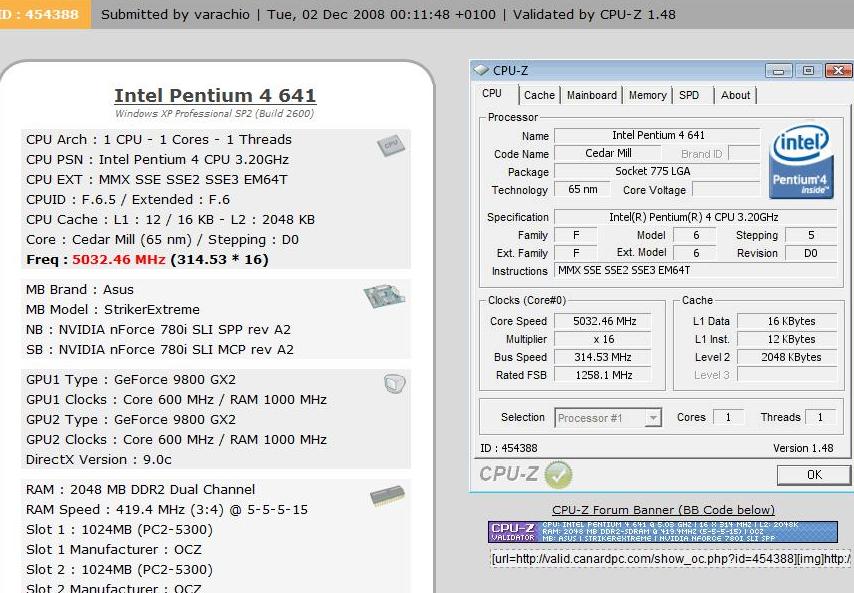854x593 pixels.
Task: Click the Slot 1 Manufacturer : OCZ line
Action: click(114, 549)
